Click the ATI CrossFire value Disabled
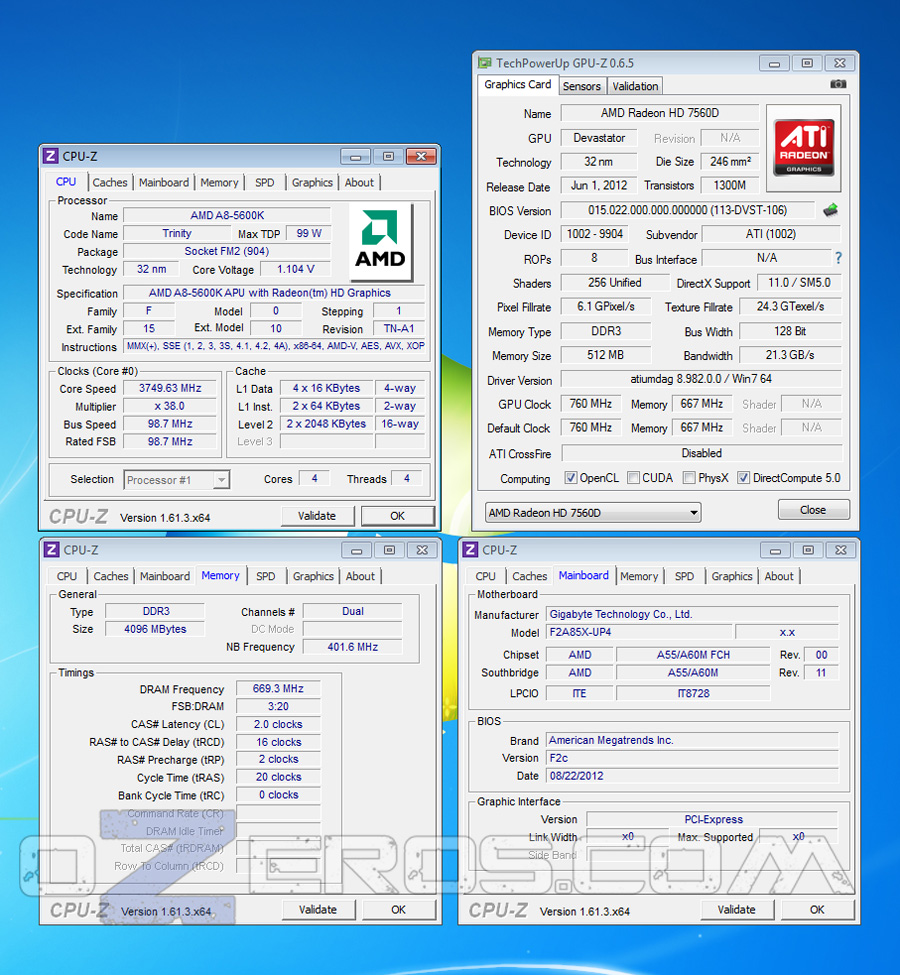900x975 pixels. 701,453
